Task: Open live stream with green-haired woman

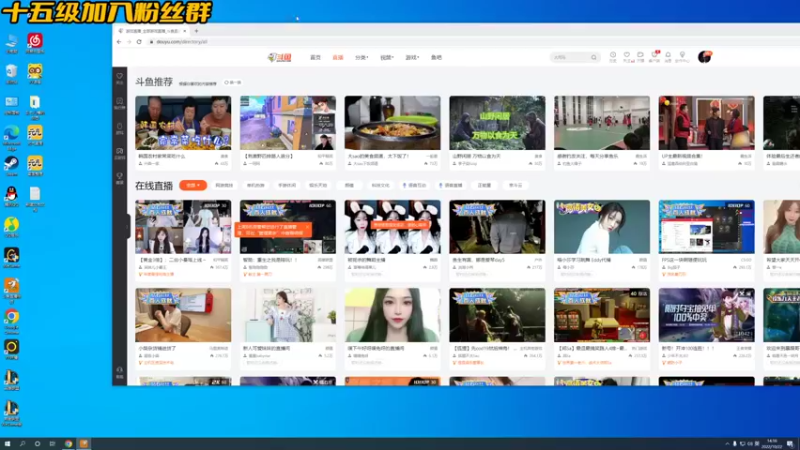Action: (392, 315)
